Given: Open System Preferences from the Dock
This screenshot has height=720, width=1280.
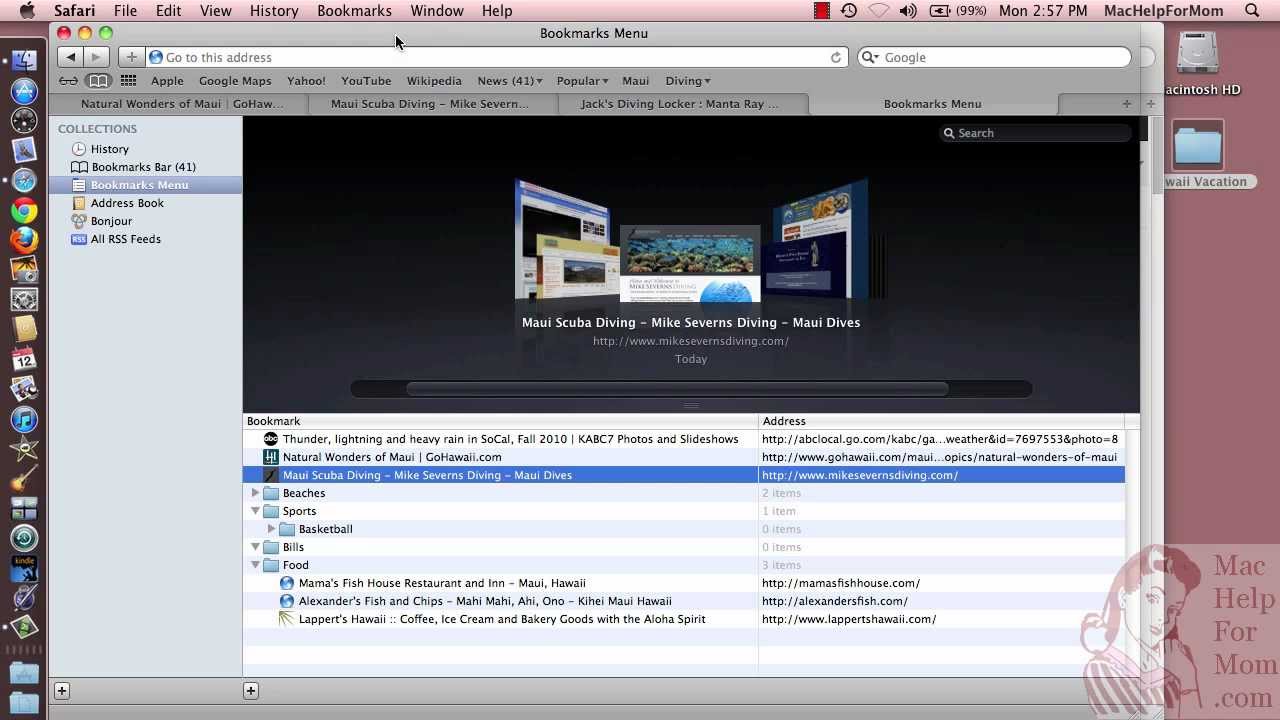Looking at the screenshot, I should coord(24,299).
